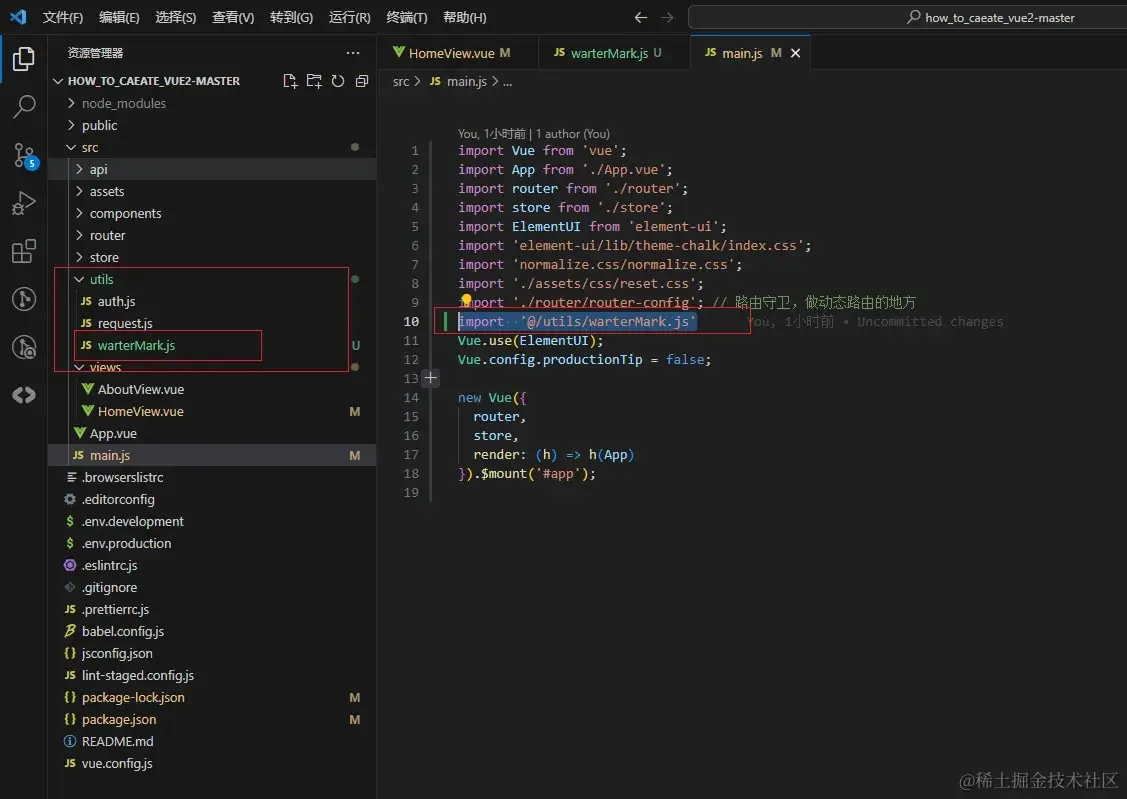This screenshot has width=1127, height=799.
Task: Click the VS Code logo icon
Action: (19, 17)
